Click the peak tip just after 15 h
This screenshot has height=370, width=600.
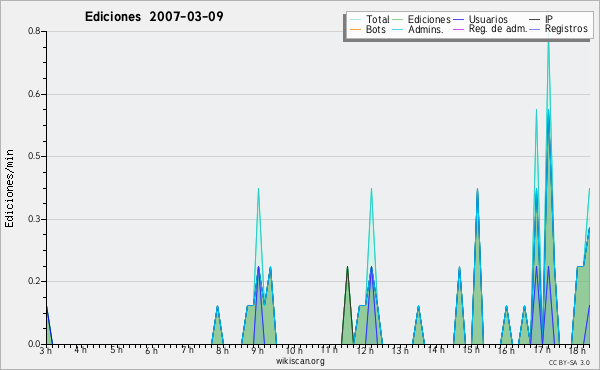coord(477,190)
